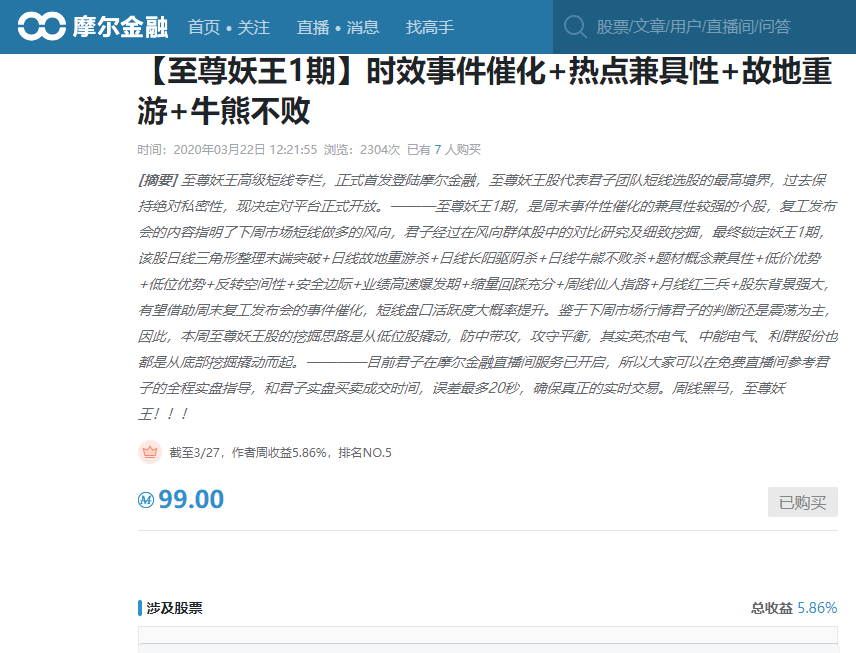This screenshot has width=856, height=653.
Task: Open the 直播 navigation item
Action: [313, 27]
